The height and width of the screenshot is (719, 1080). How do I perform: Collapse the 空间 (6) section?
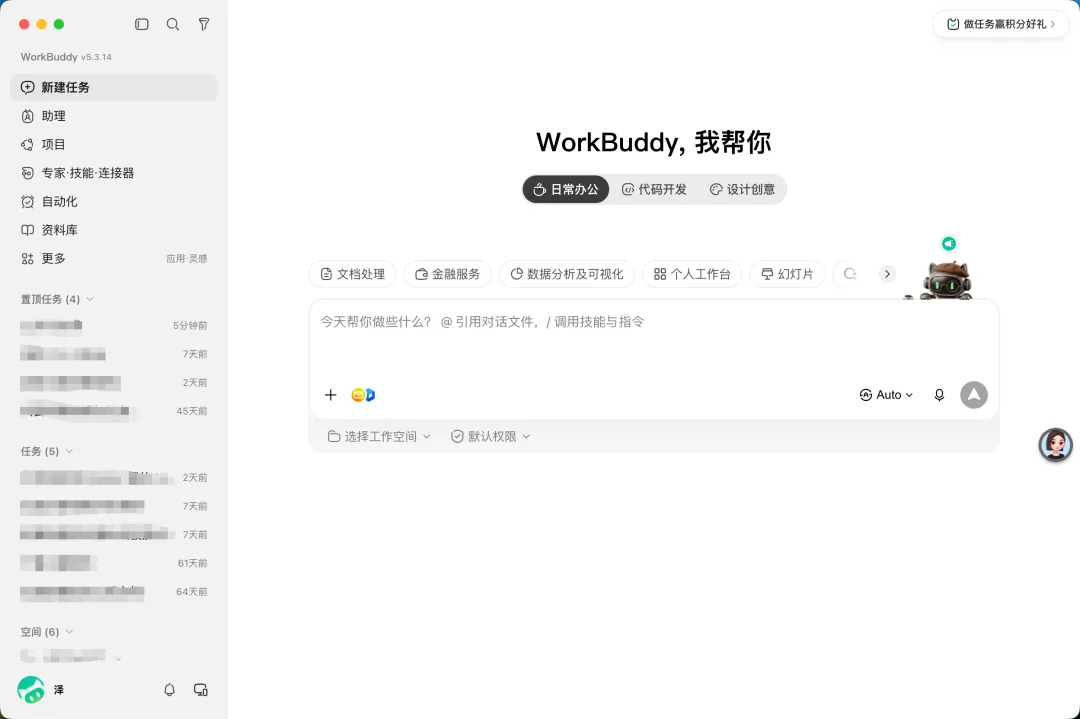click(x=47, y=632)
